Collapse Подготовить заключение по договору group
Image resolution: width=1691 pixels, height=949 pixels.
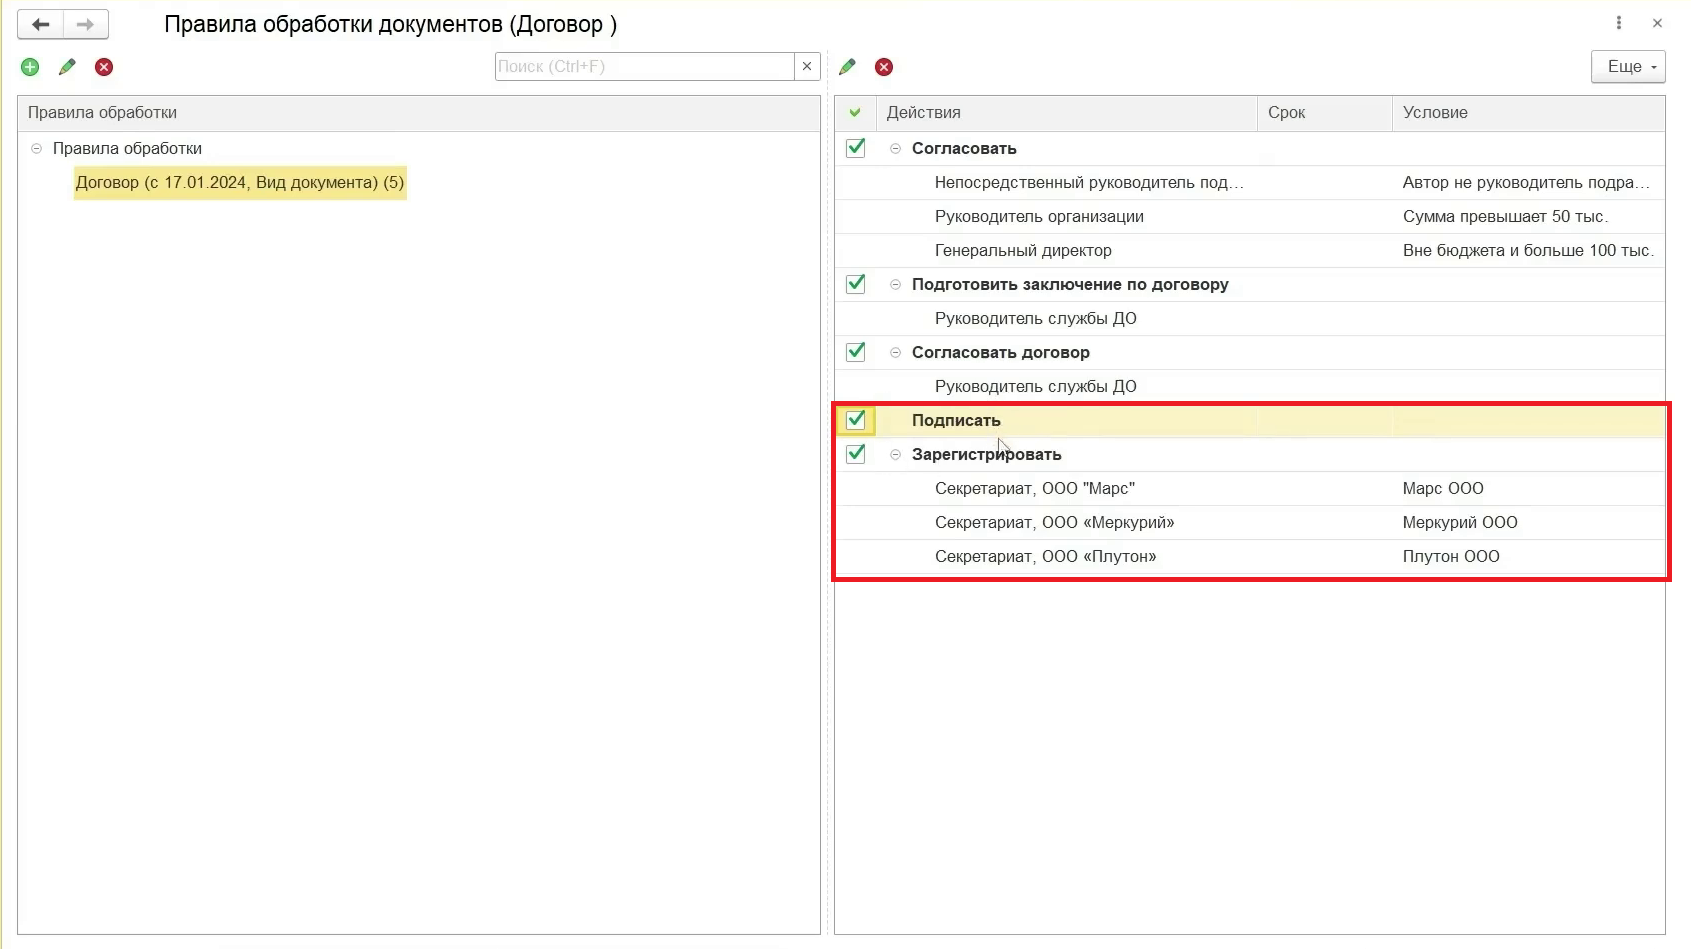(895, 284)
